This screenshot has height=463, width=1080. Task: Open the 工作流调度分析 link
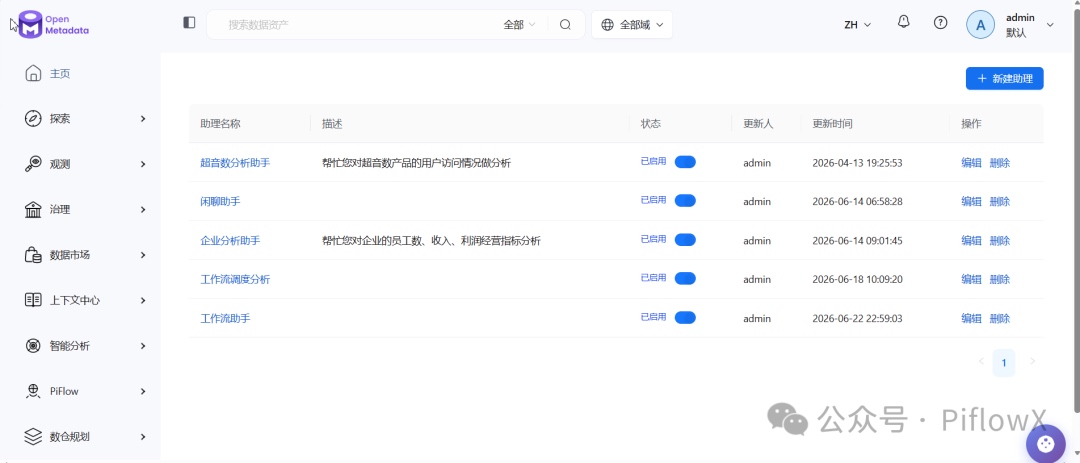click(235, 280)
